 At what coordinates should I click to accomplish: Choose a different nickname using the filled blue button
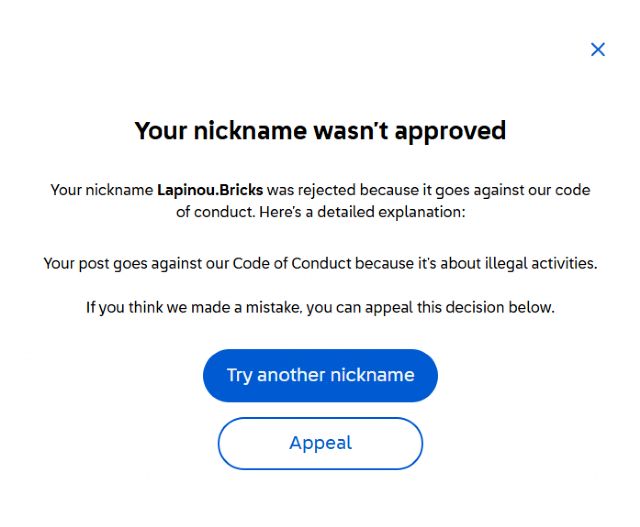[320, 375]
